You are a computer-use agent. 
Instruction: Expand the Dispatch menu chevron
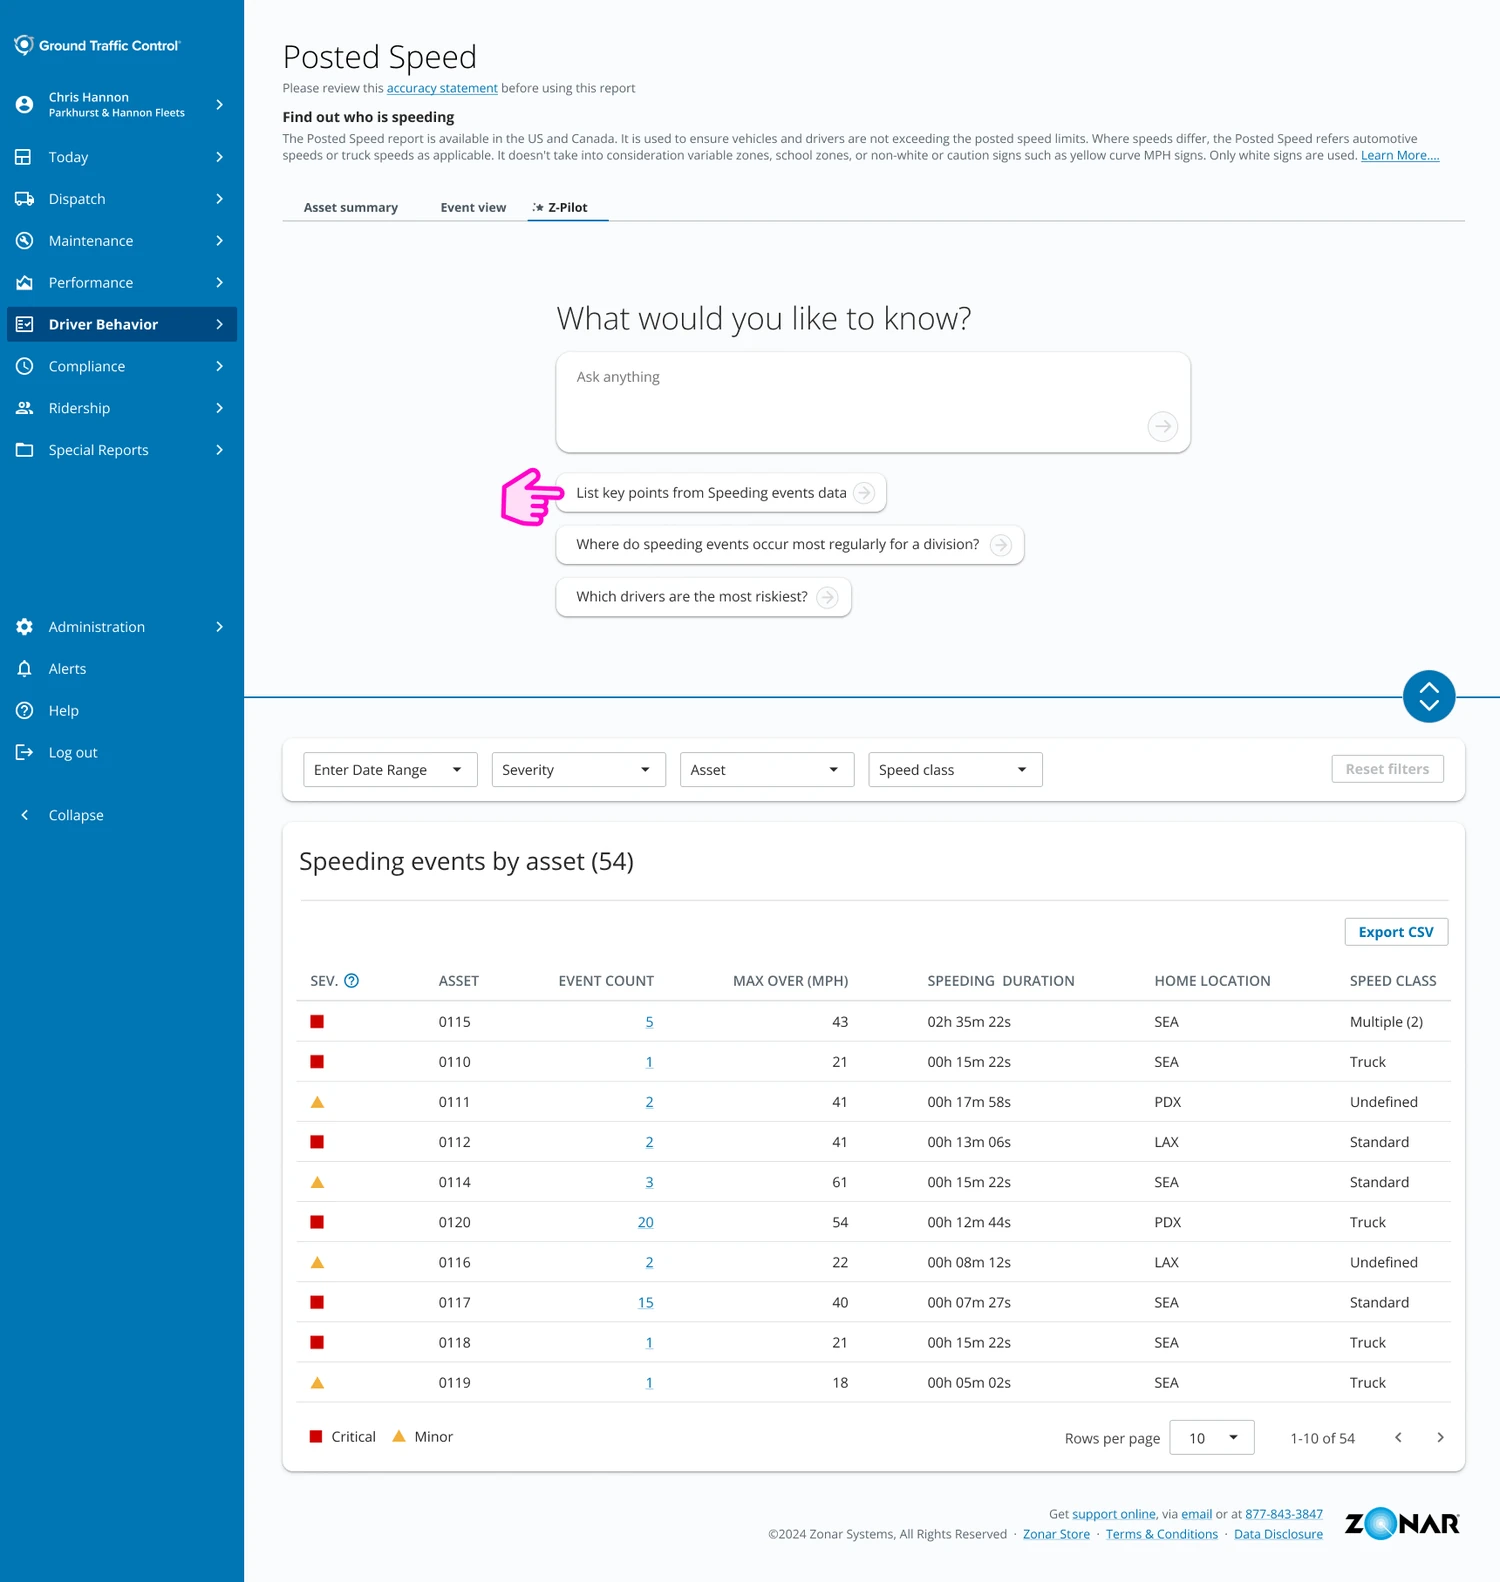point(219,199)
